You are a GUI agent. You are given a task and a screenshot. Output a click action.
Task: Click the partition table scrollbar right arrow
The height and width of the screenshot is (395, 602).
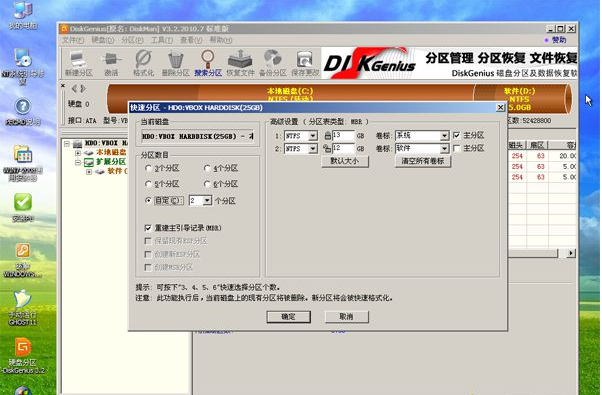[571, 253]
